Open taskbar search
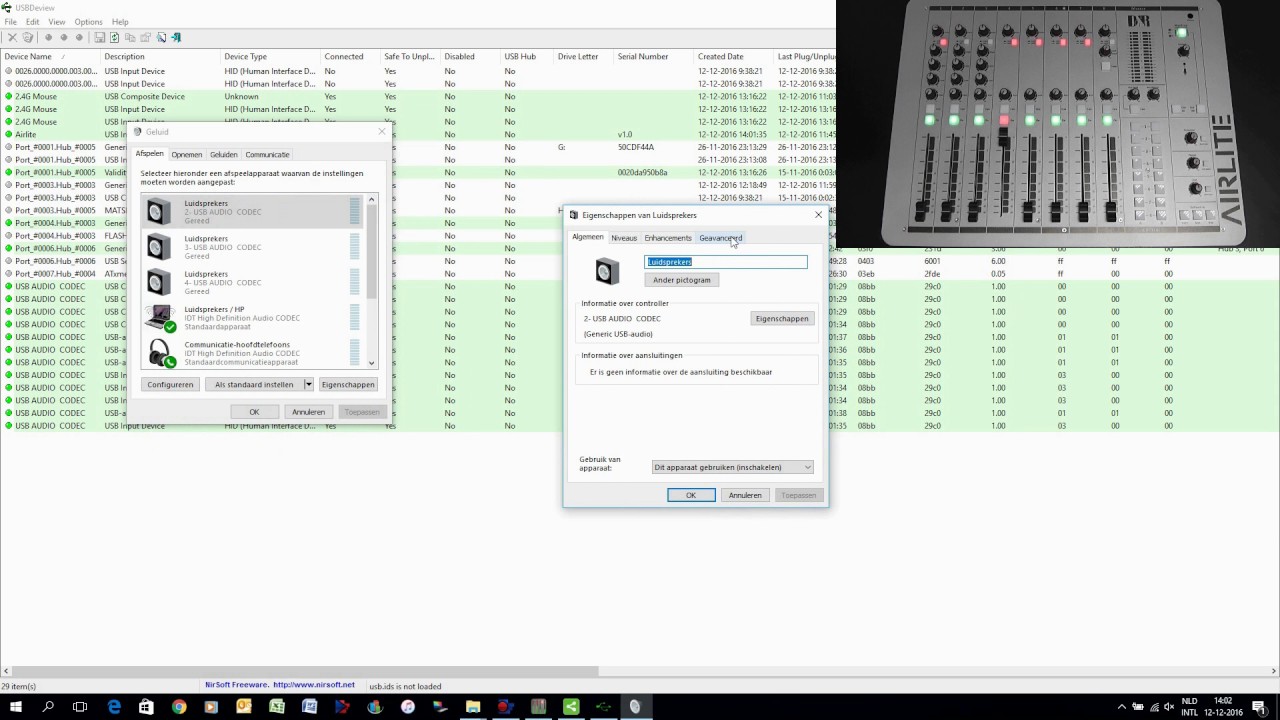1280x720 pixels. [x=47, y=707]
